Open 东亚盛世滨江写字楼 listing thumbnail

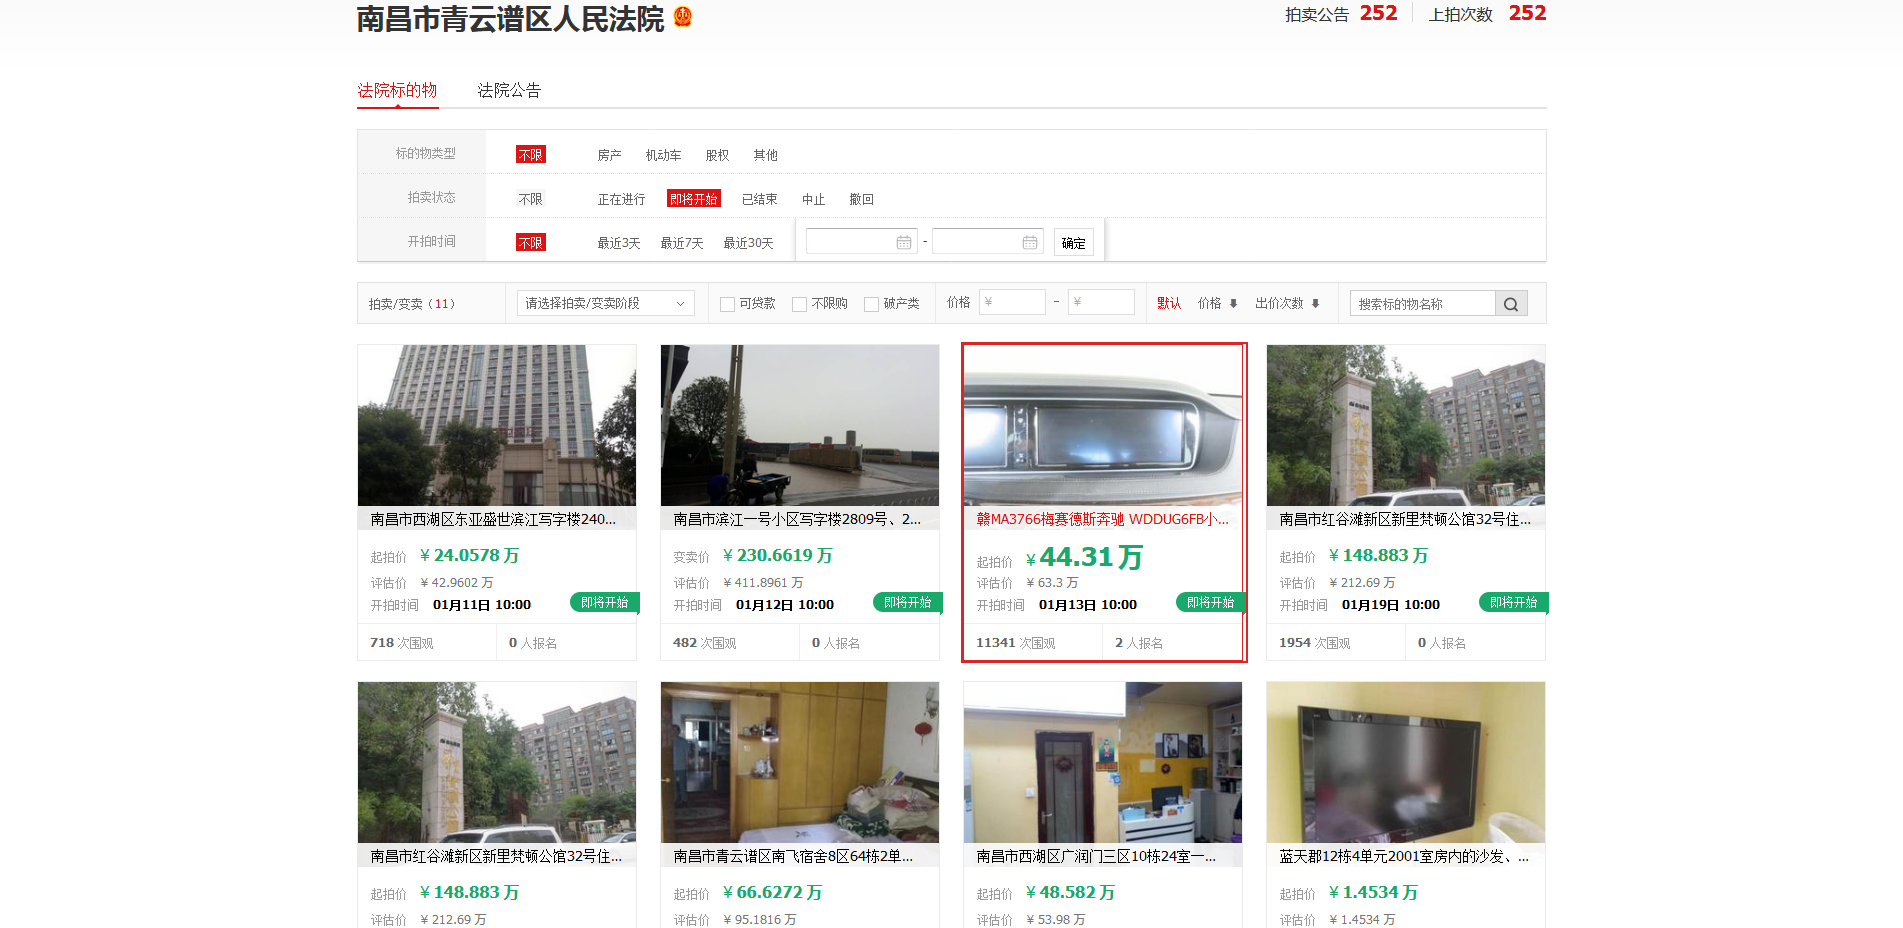tap(497, 426)
